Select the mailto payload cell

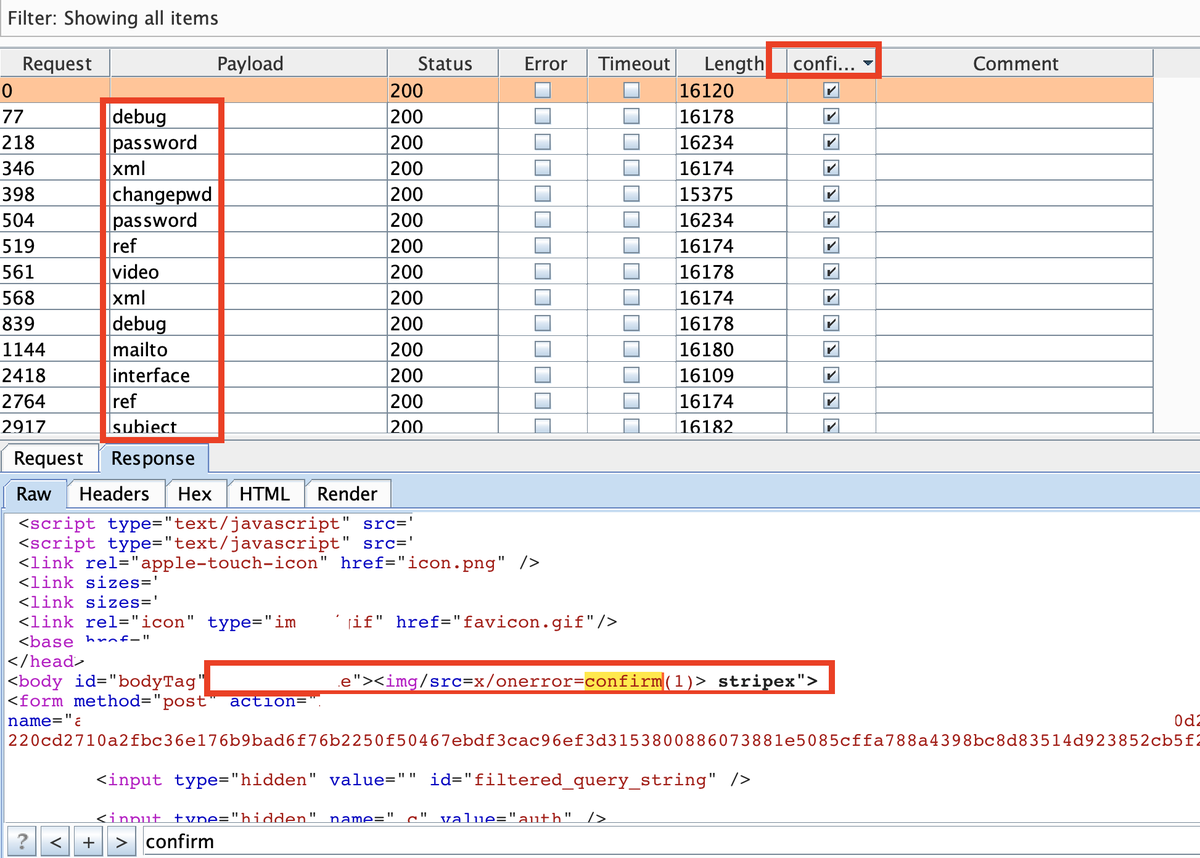tap(249, 350)
